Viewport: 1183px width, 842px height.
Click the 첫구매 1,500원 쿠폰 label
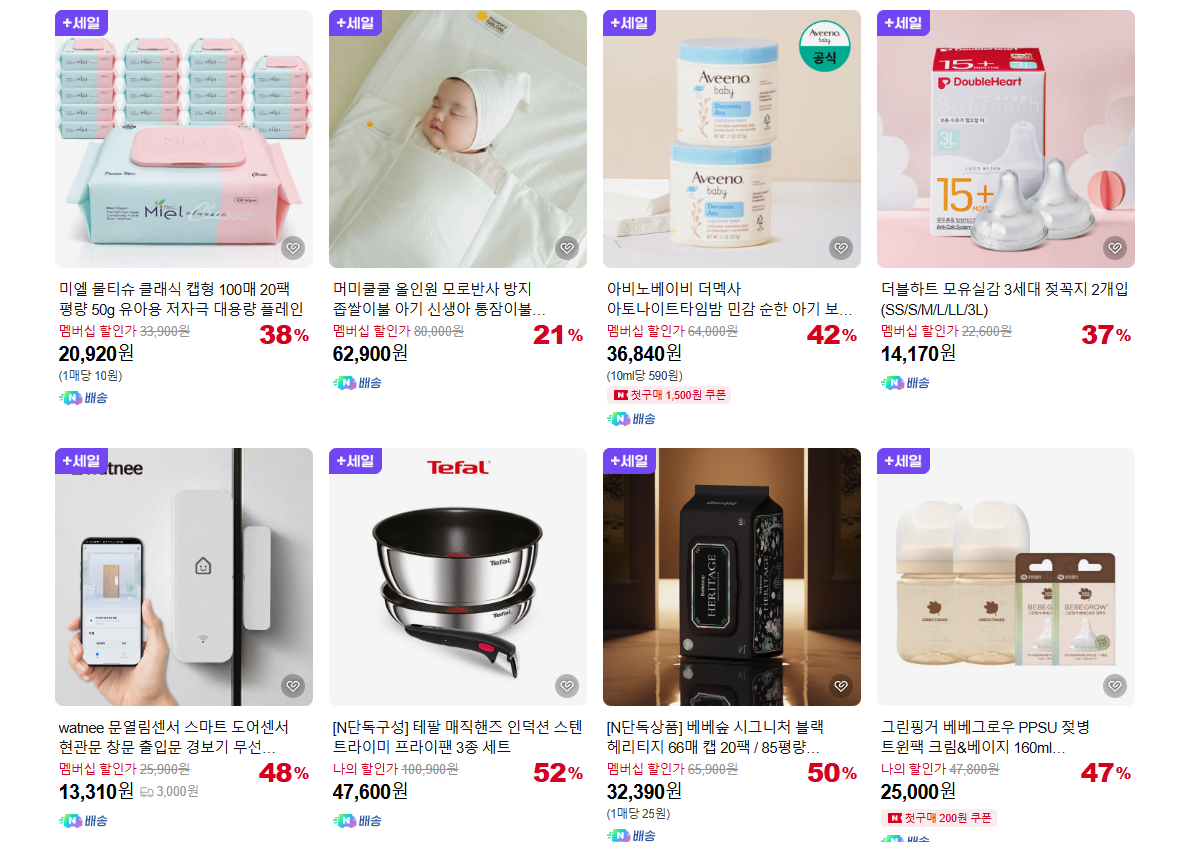[x=668, y=395]
